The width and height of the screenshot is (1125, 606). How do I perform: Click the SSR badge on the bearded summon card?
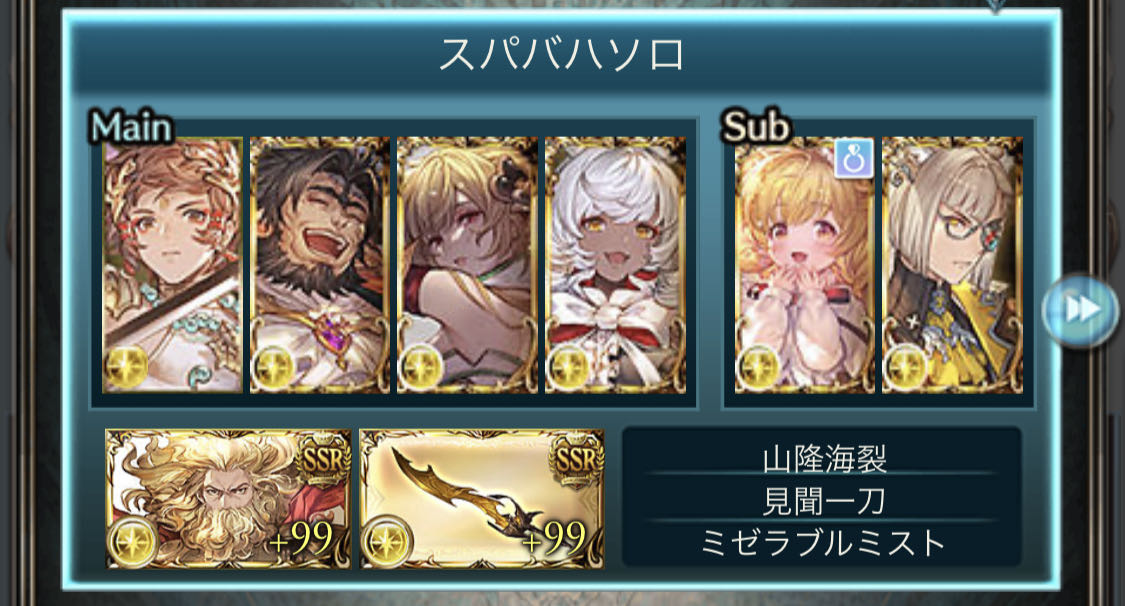point(324,458)
